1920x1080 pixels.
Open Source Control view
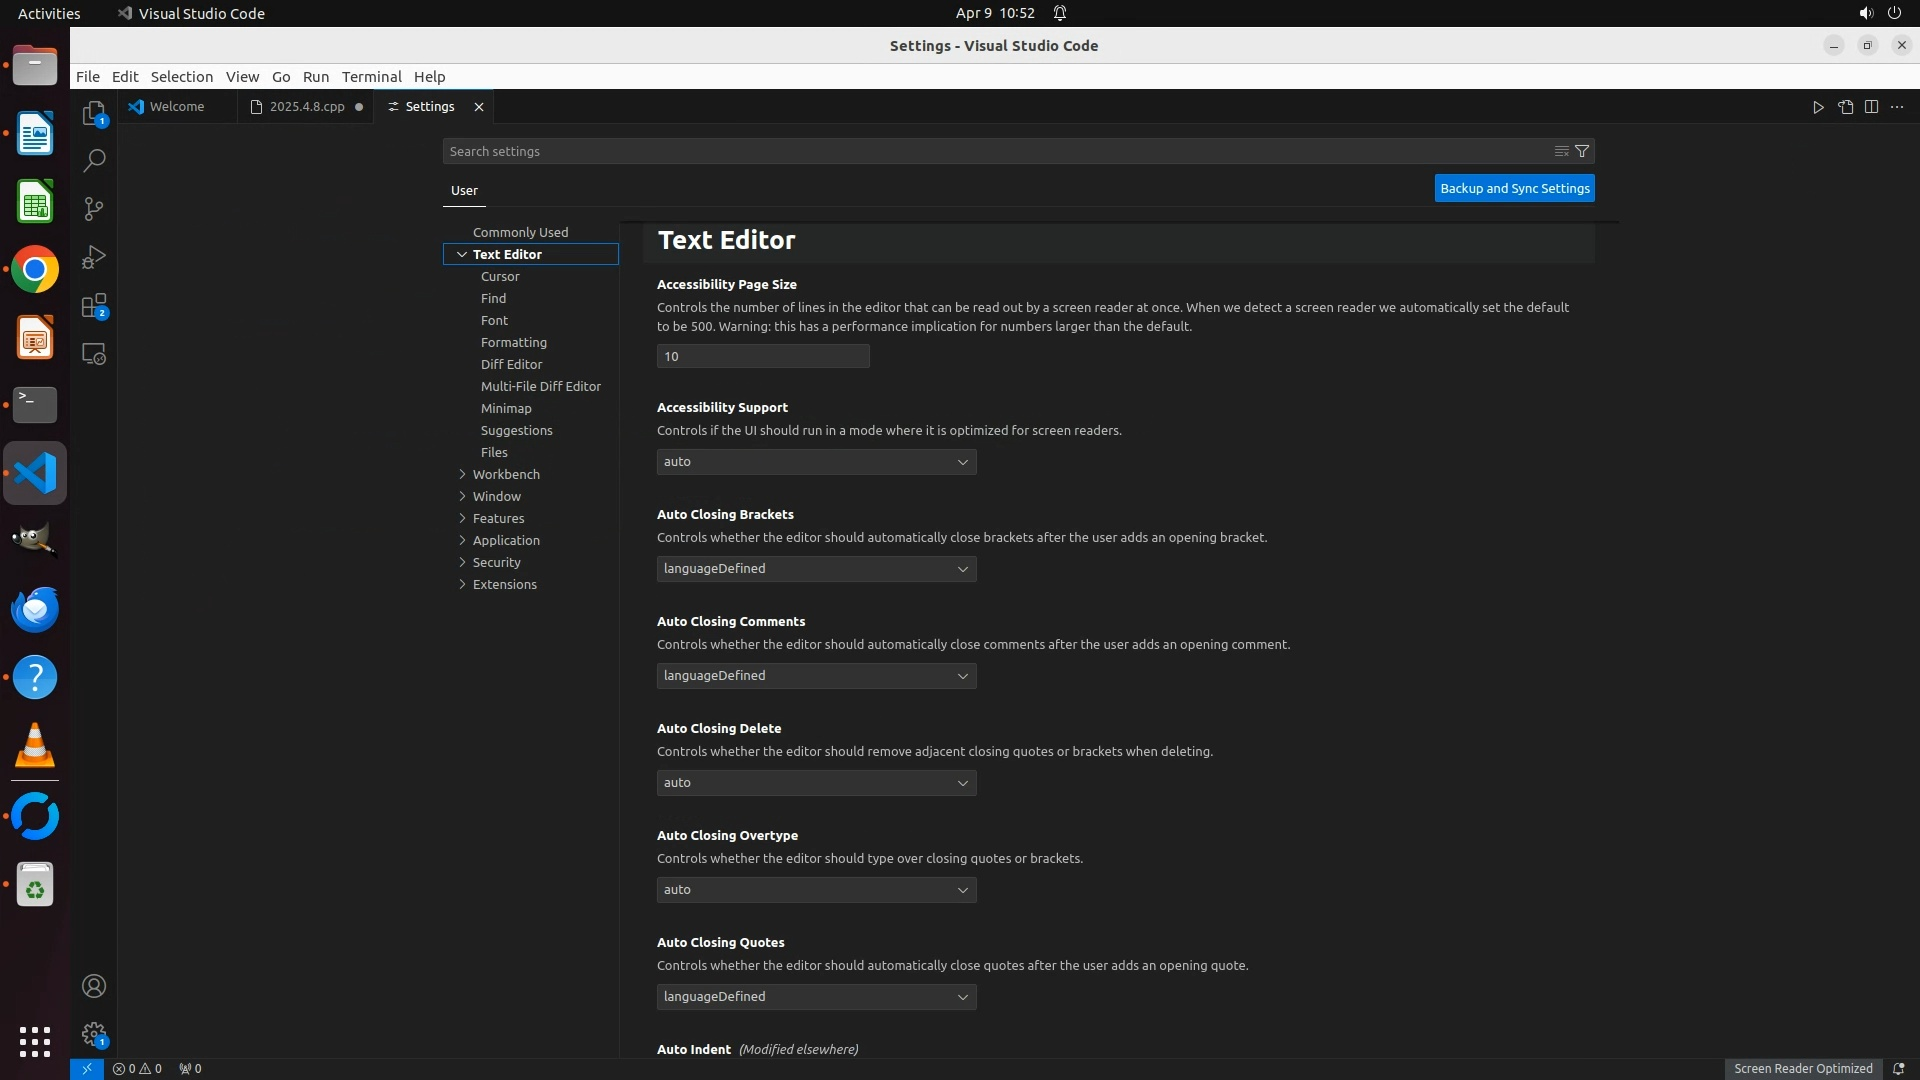coord(93,209)
